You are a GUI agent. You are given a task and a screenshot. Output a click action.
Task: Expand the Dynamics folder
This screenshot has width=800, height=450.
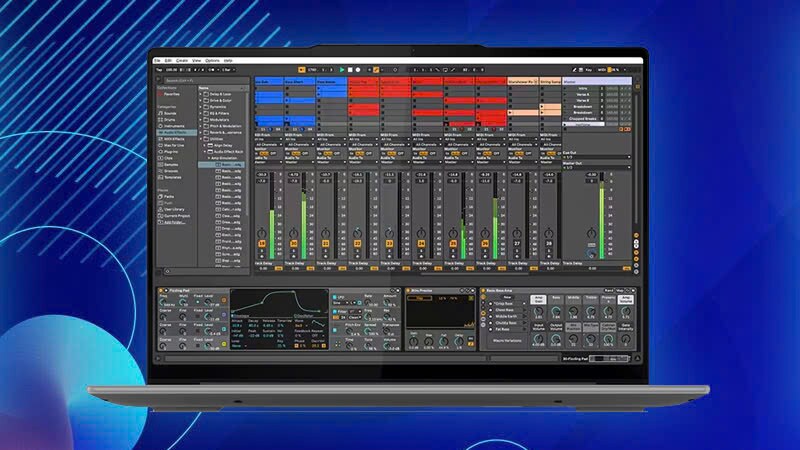[201, 107]
